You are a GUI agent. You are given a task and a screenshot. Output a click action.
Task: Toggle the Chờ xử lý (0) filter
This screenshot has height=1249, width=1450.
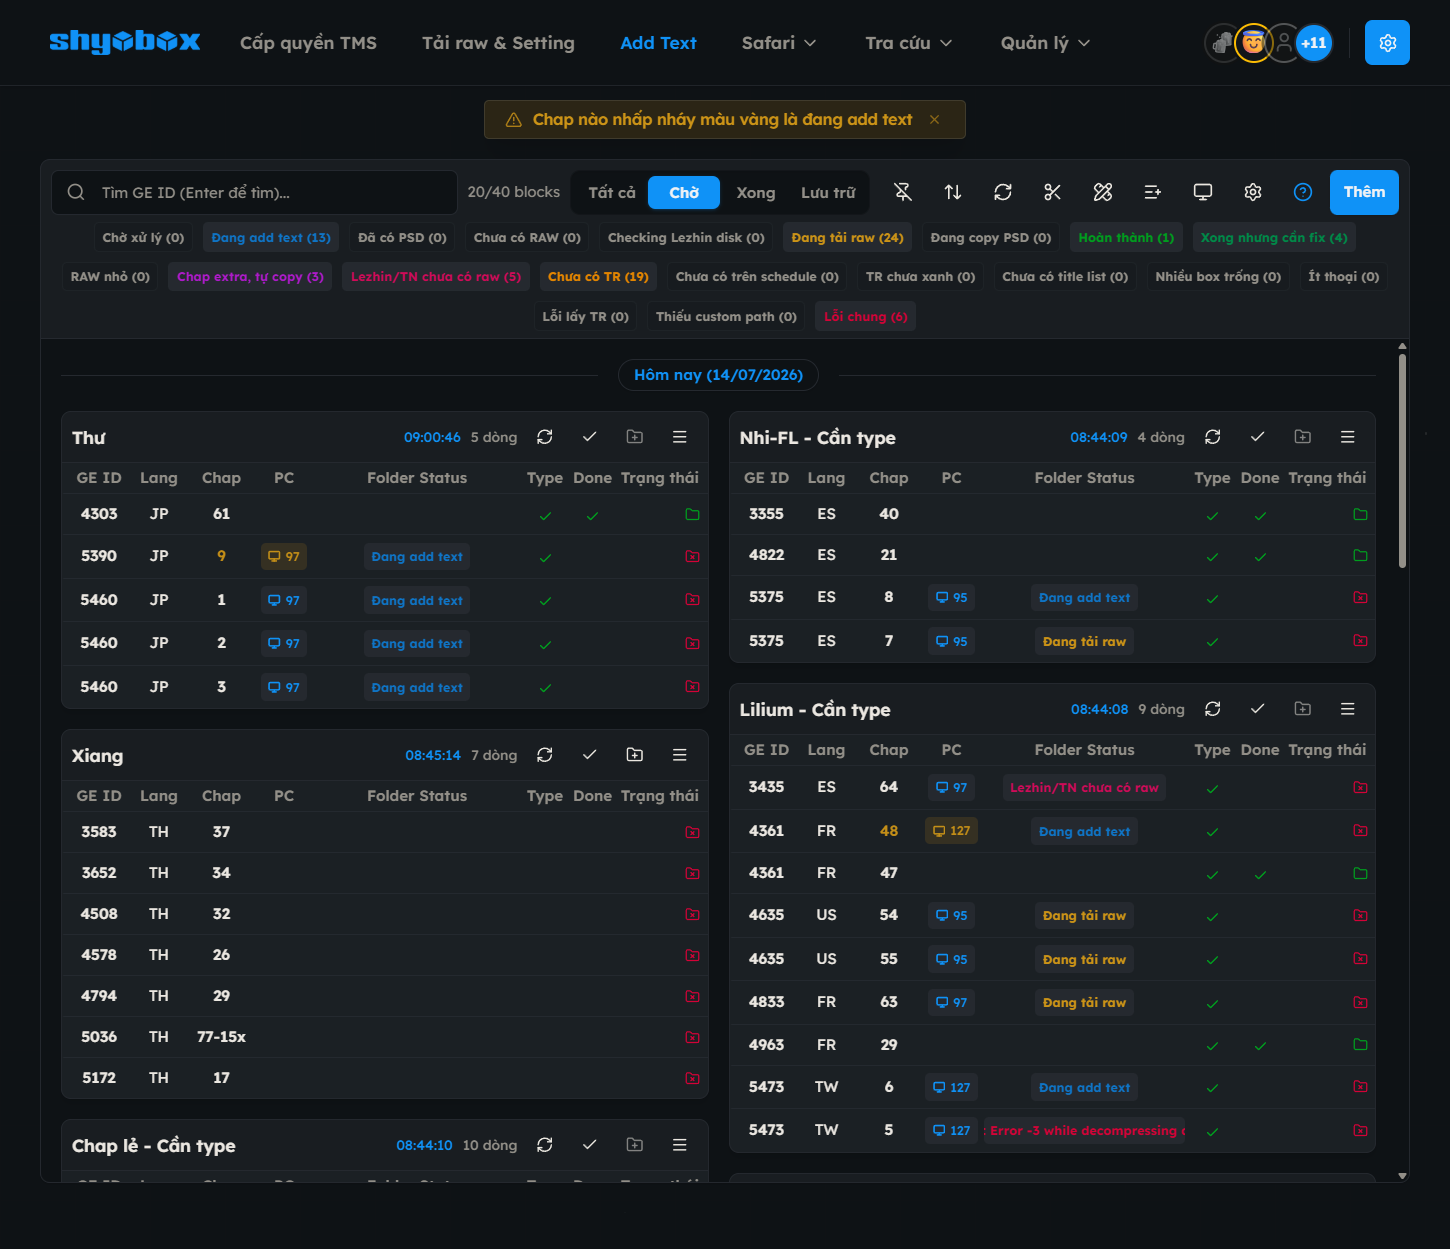143,238
